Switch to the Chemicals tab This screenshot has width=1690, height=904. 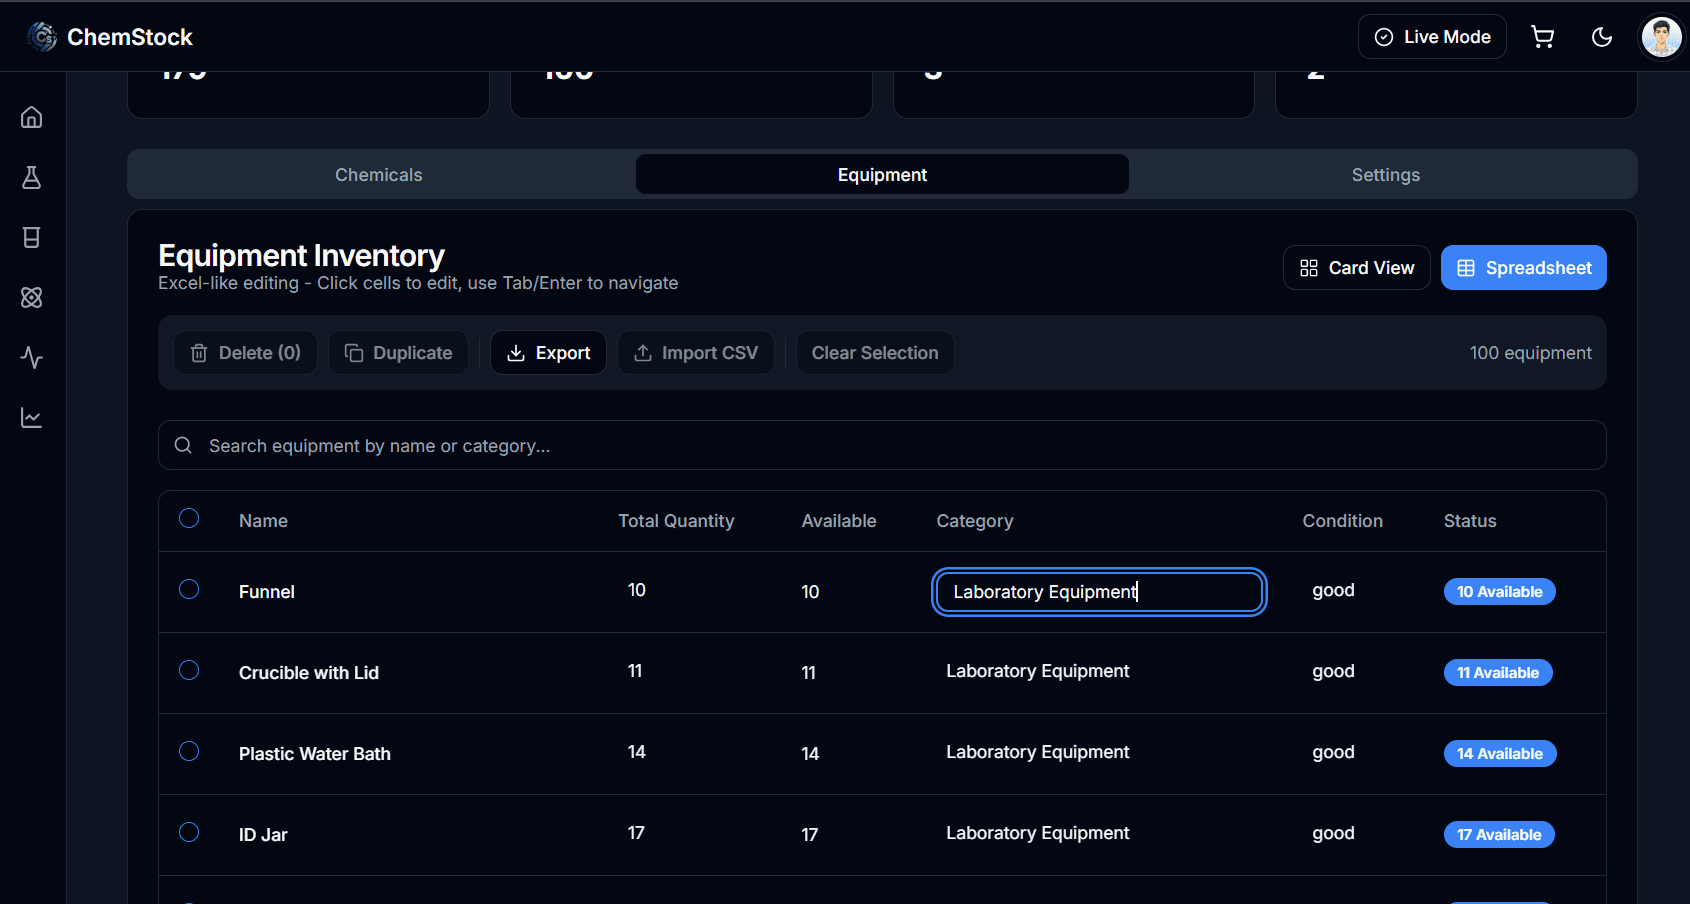(379, 175)
